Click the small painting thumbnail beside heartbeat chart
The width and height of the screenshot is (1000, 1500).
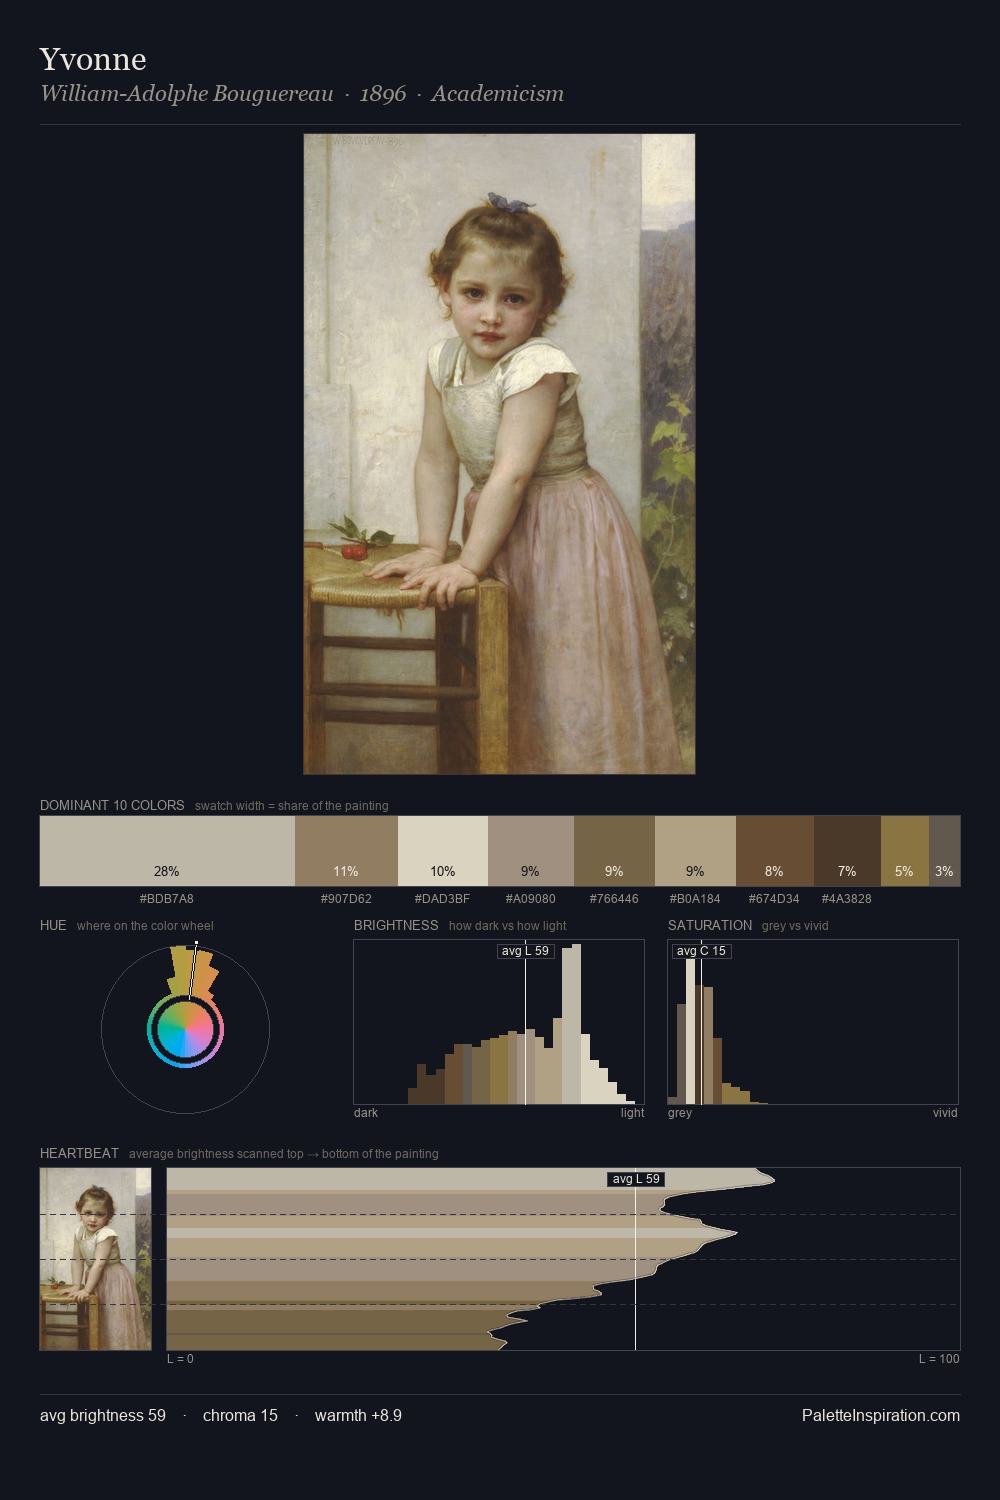click(x=95, y=1259)
